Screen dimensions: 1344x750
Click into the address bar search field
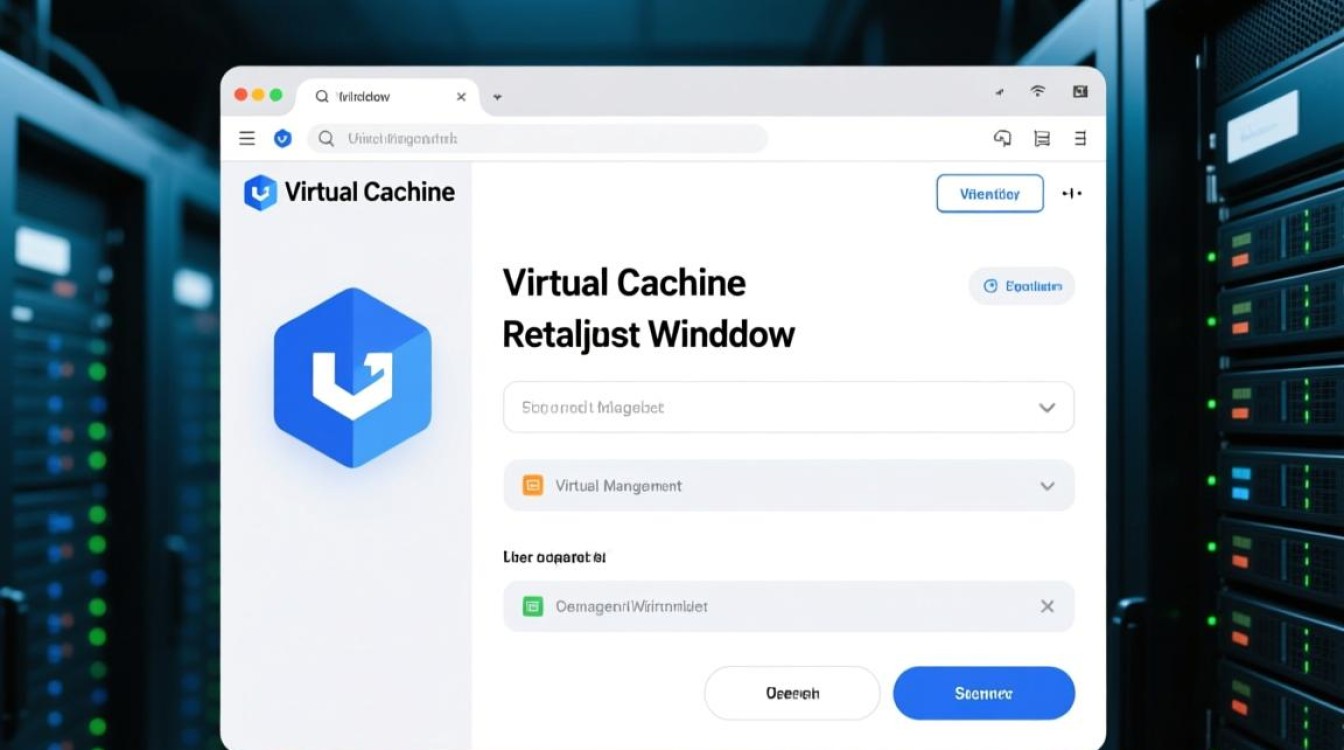pos(540,139)
